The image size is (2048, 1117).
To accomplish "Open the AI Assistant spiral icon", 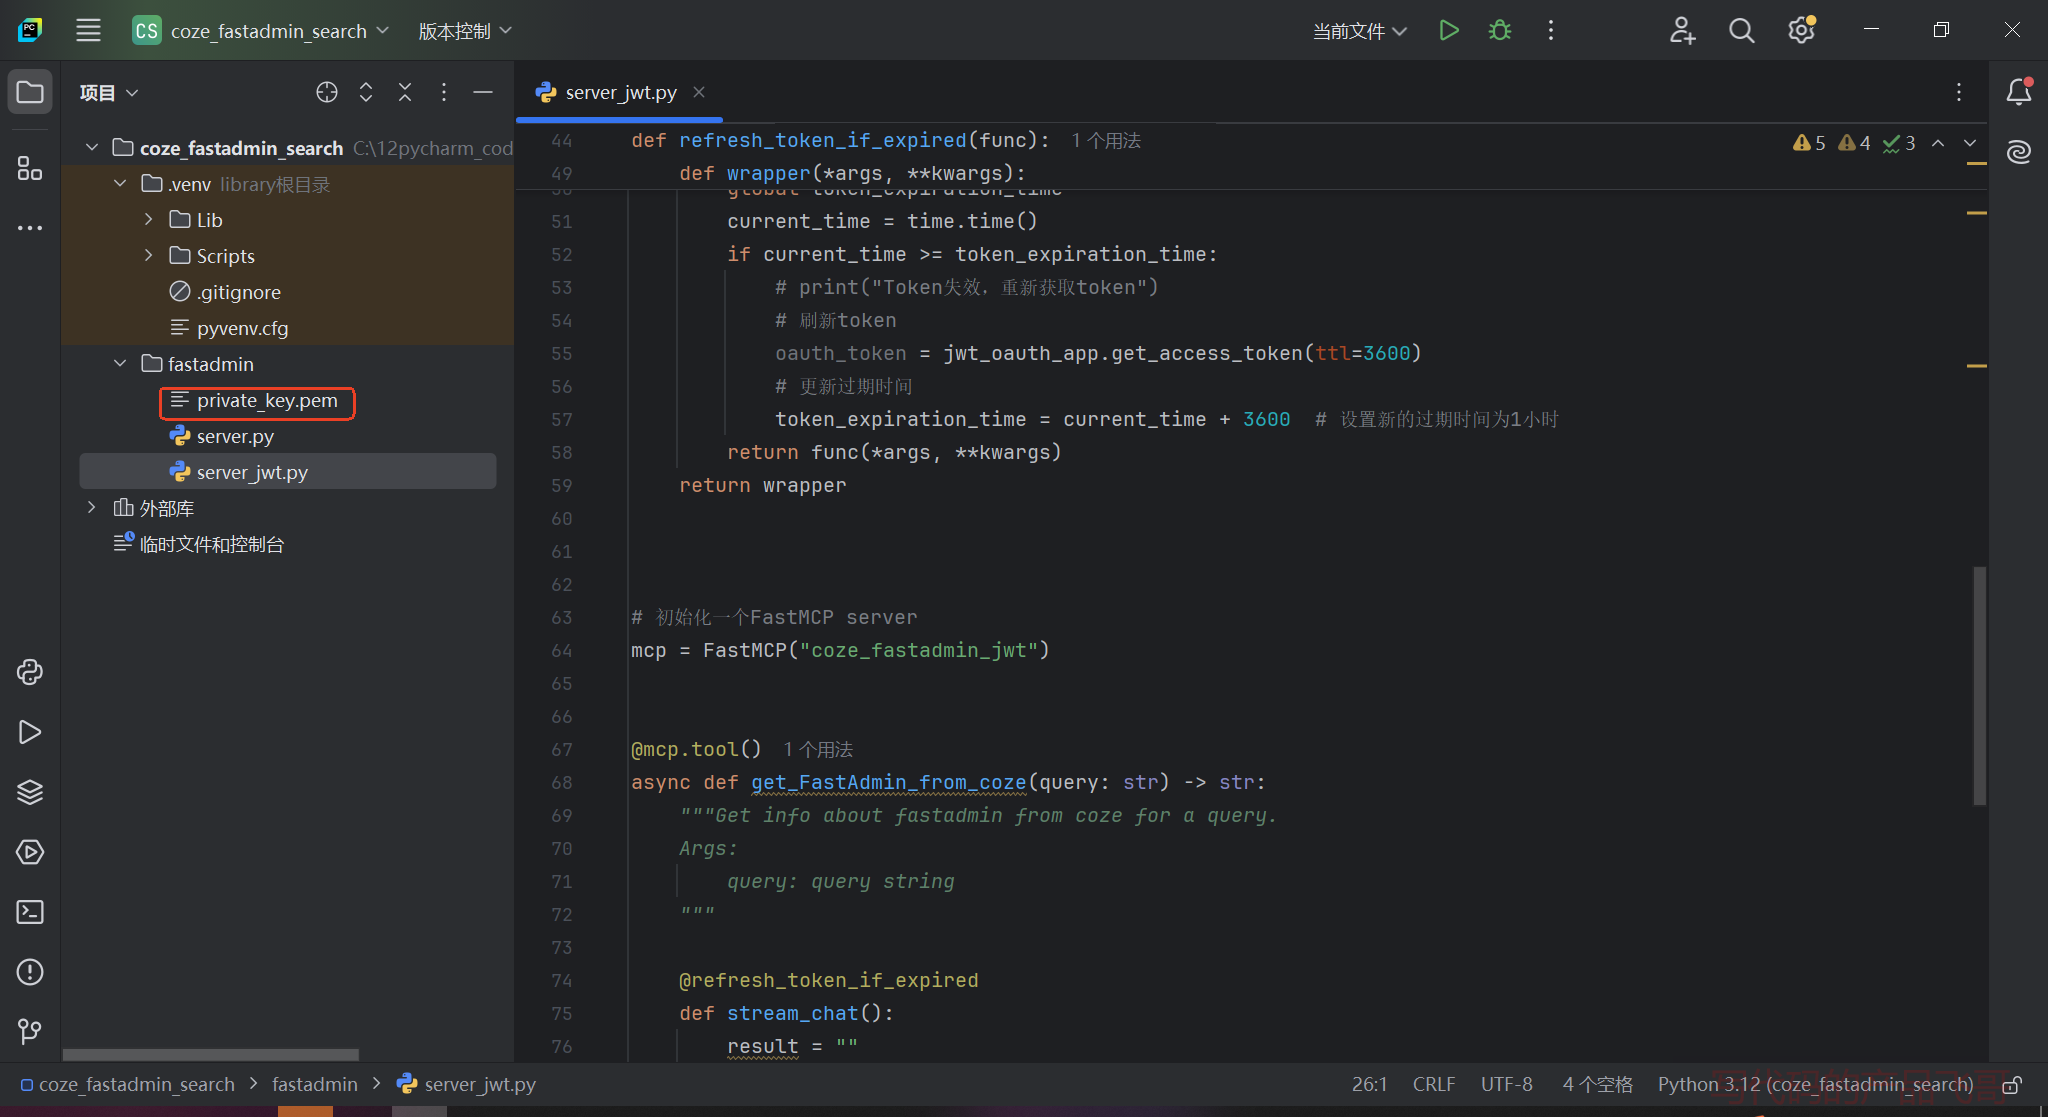I will [2019, 152].
